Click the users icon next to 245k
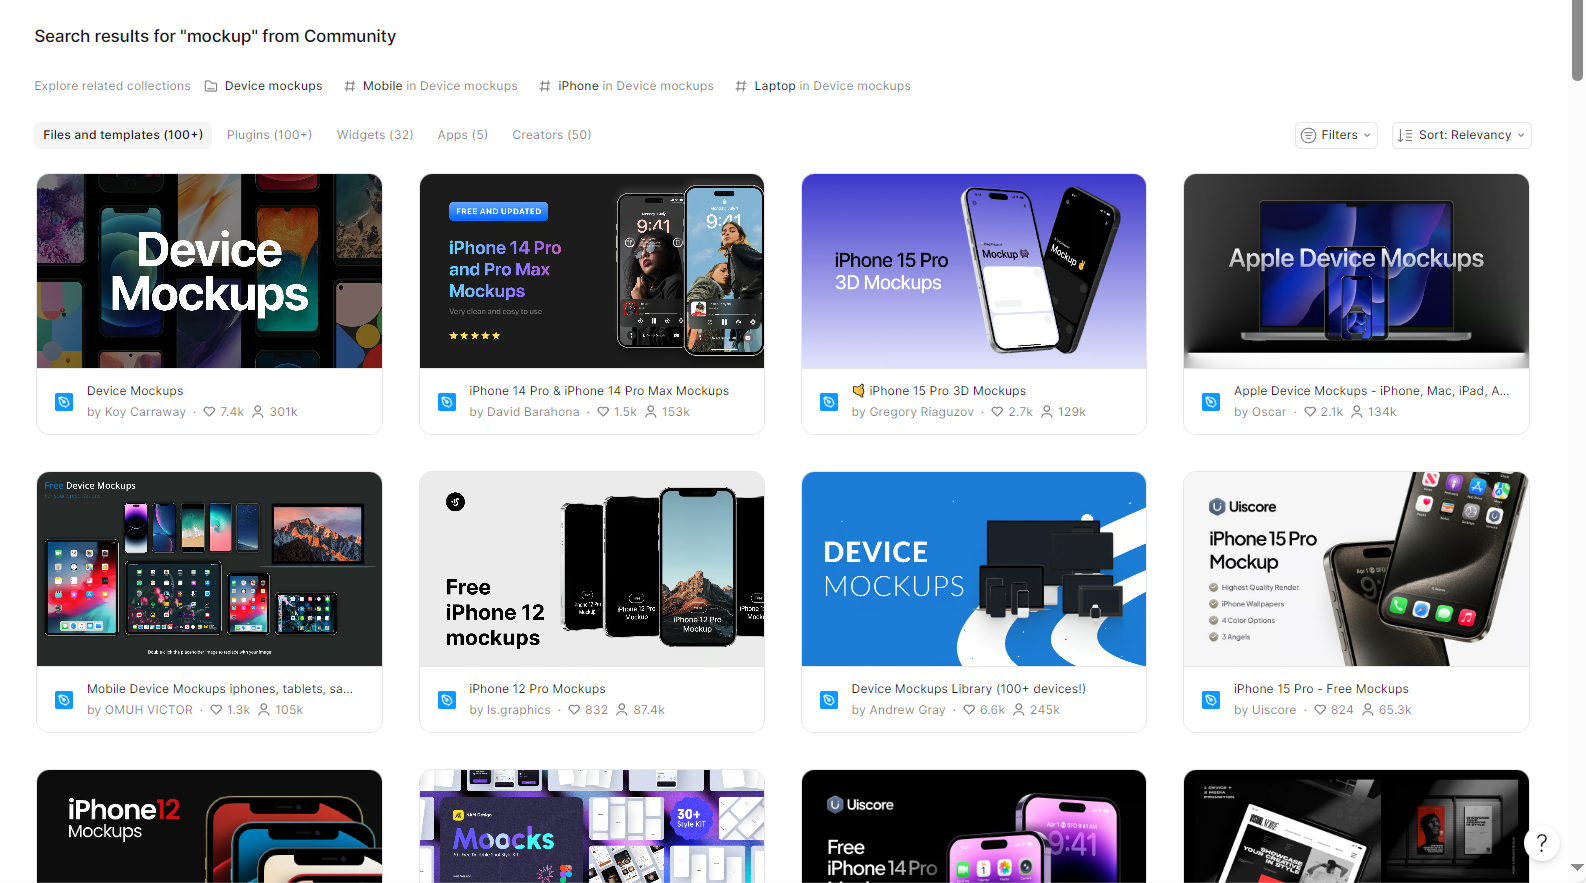This screenshot has height=883, width=1586. [1019, 710]
